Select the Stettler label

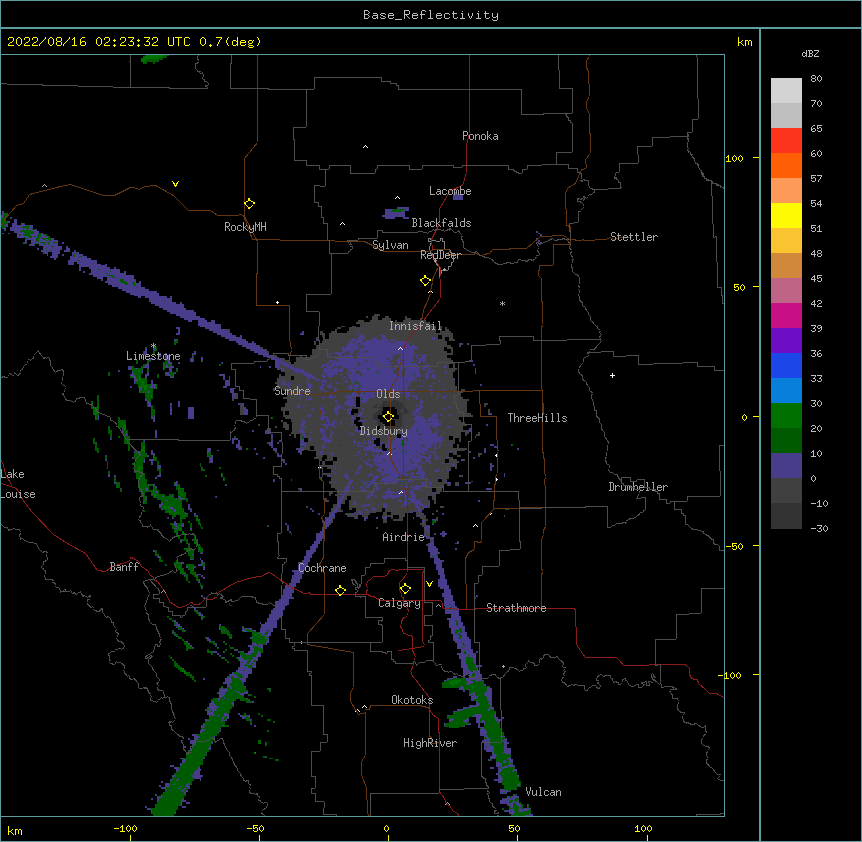click(634, 237)
